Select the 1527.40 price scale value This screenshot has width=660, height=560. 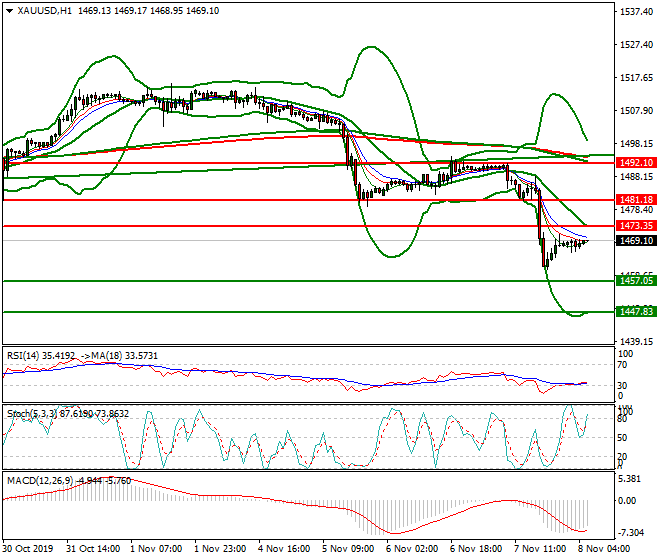[x=636, y=45]
